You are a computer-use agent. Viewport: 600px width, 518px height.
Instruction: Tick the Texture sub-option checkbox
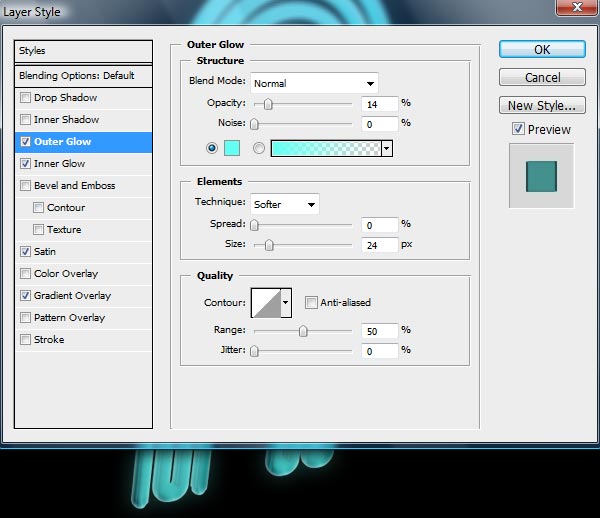pyautogui.click(x=38, y=230)
